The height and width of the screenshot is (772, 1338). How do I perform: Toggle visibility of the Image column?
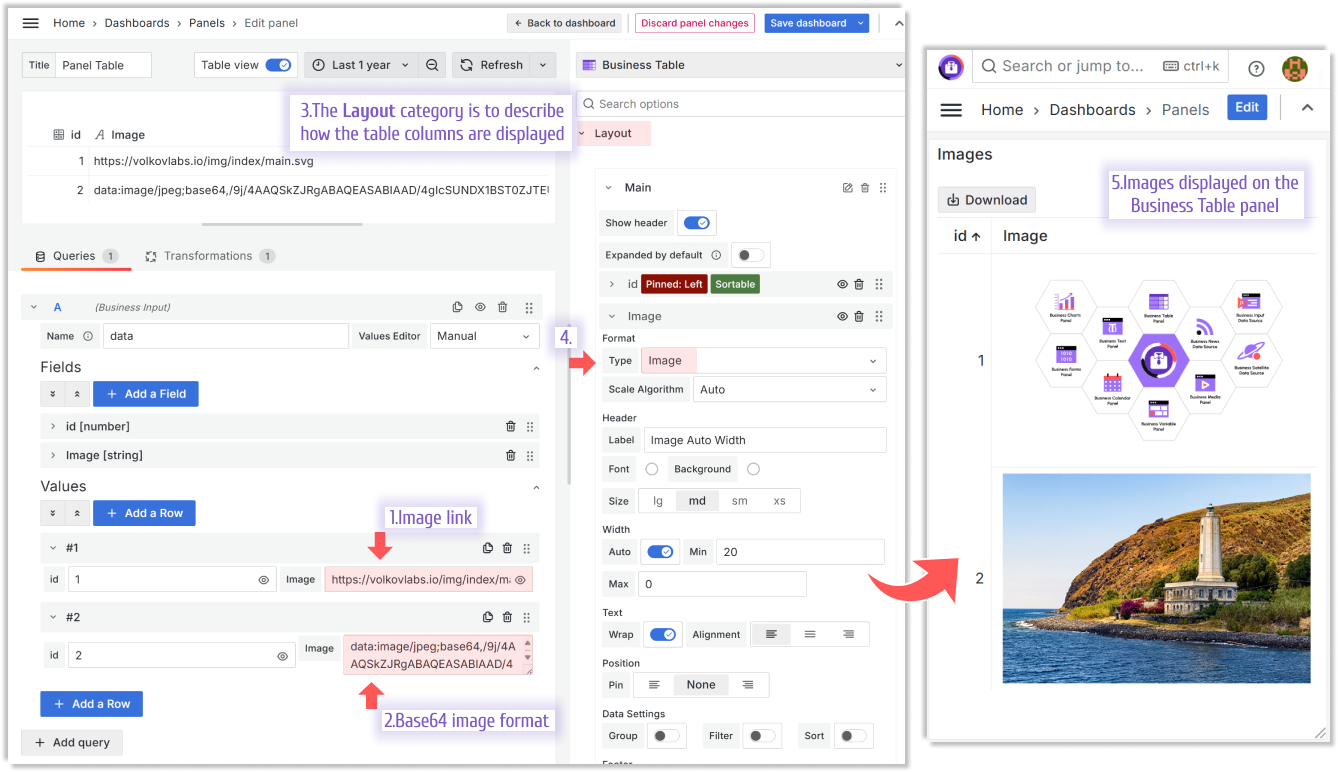[x=843, y=317]
